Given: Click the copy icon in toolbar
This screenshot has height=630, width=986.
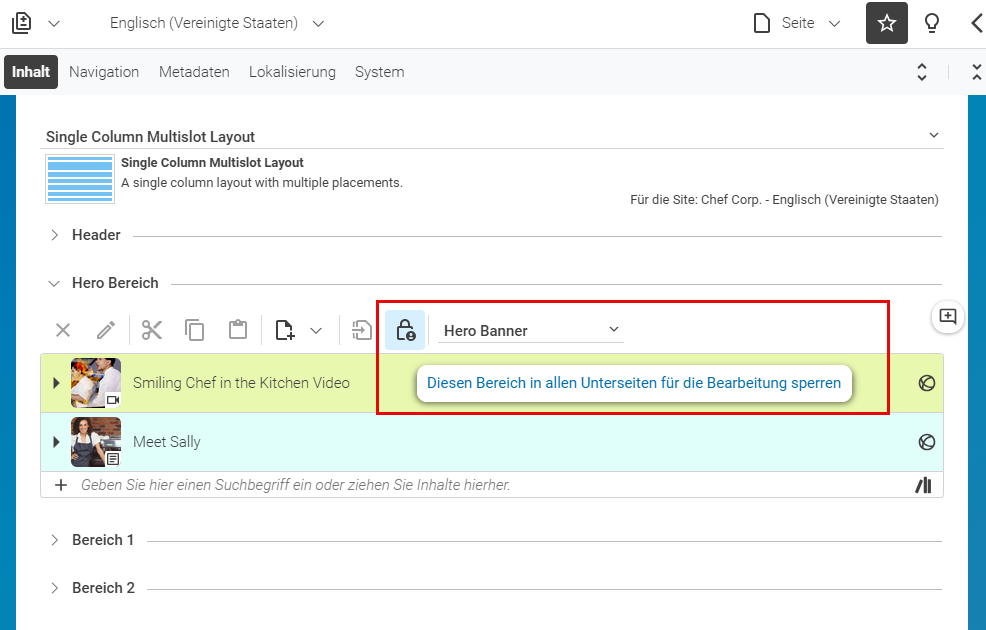Looking at the screenshot, I should click(194, 330).
